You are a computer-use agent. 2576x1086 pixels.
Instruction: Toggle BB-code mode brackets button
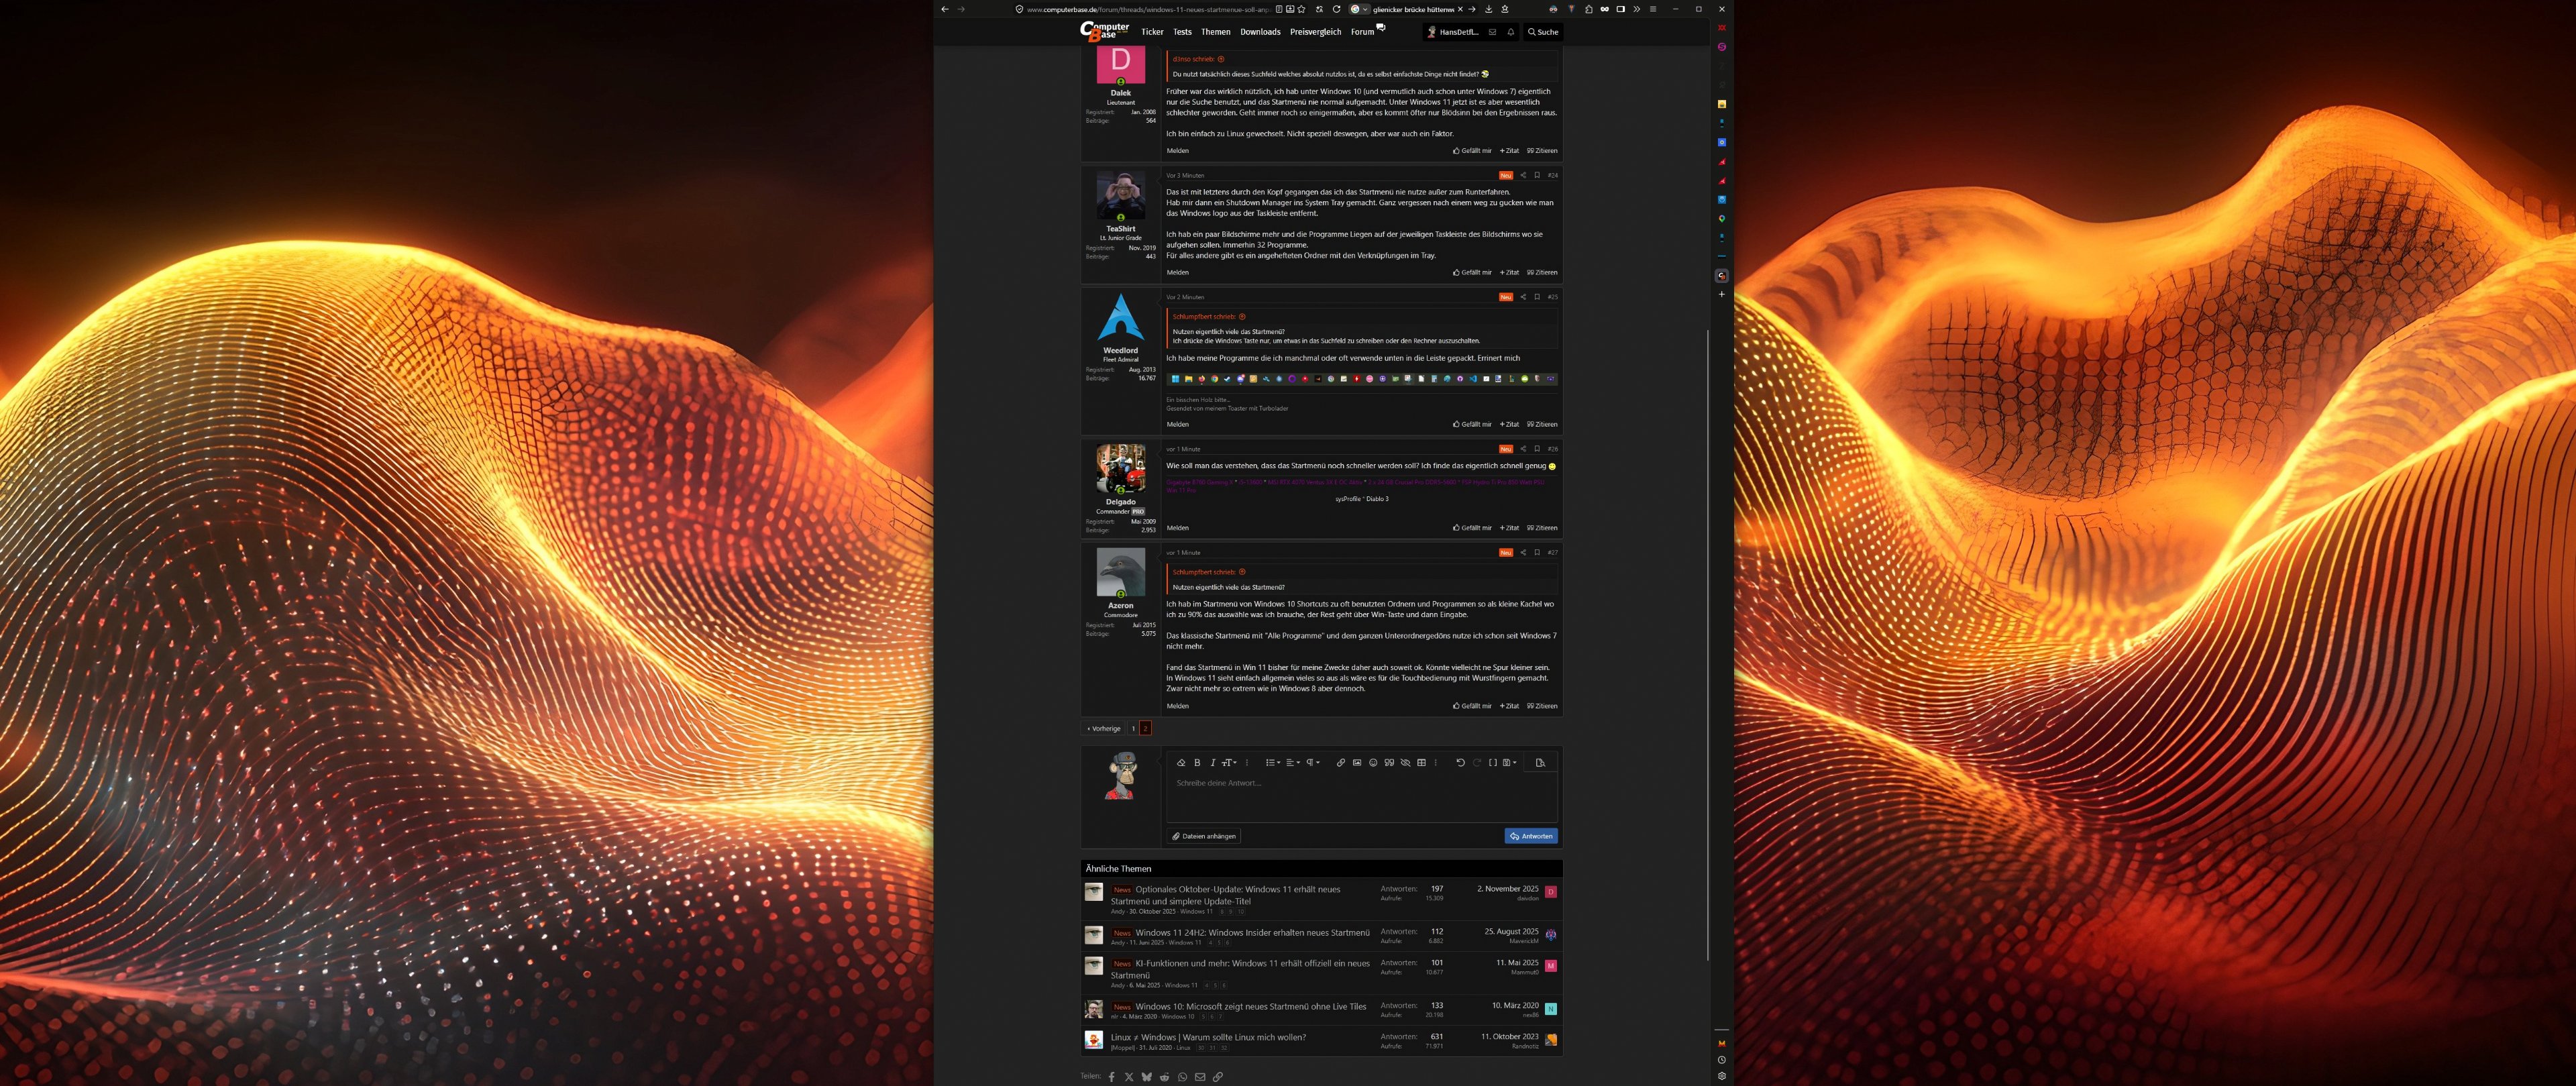pos(1492,763)
